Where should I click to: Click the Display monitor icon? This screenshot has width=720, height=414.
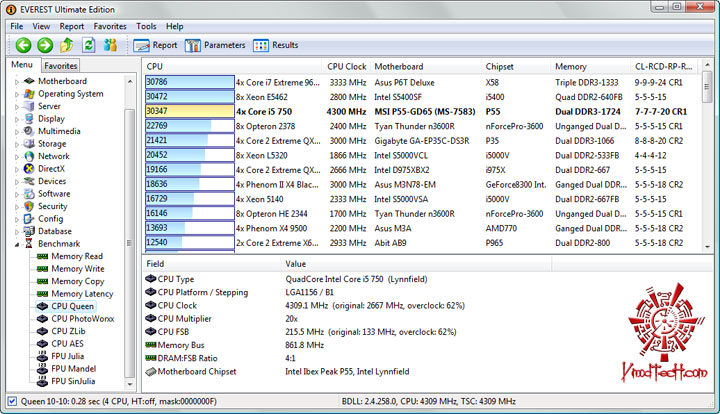[29, 118]
